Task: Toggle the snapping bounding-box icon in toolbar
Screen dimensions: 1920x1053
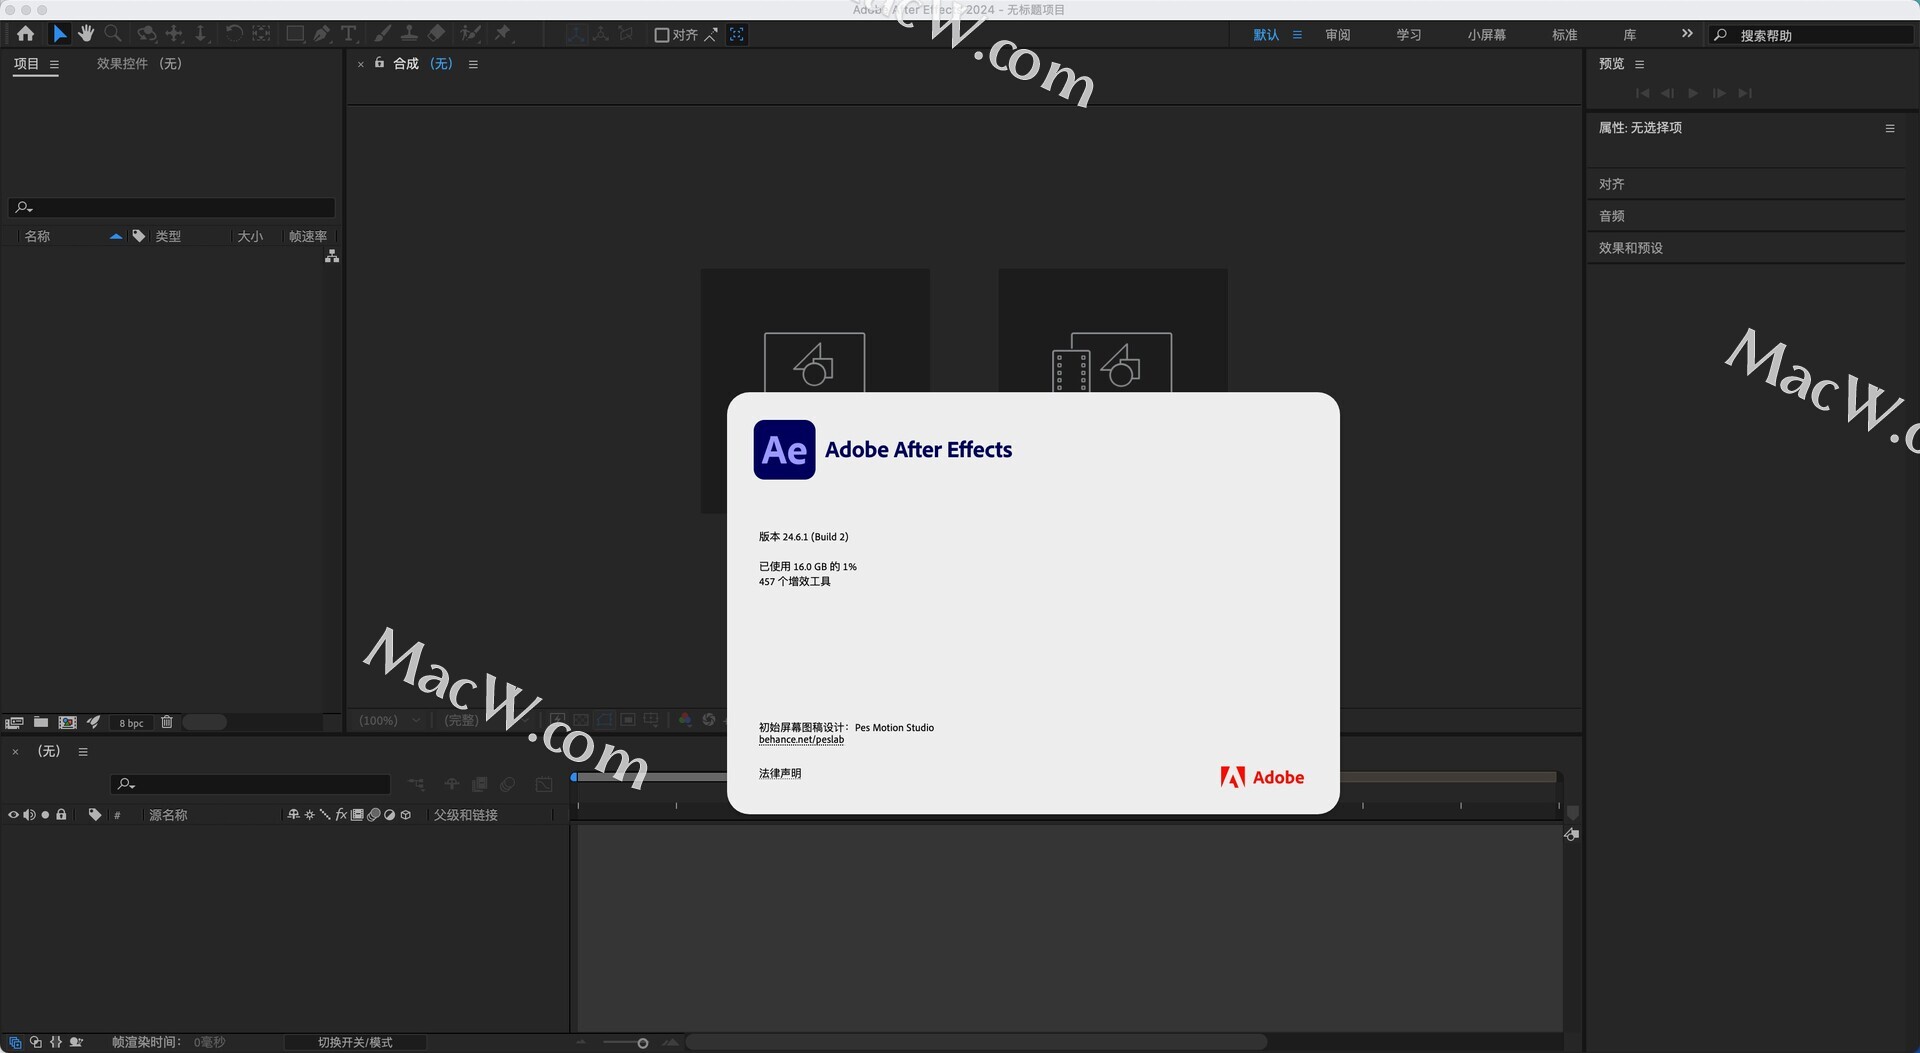Action: [737, 34]
